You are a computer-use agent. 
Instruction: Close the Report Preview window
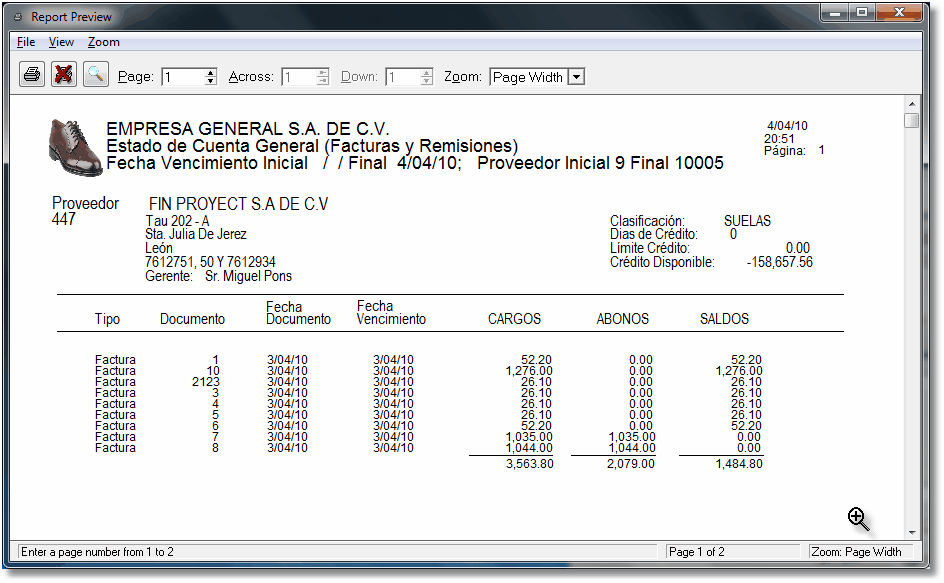(899, 12)
